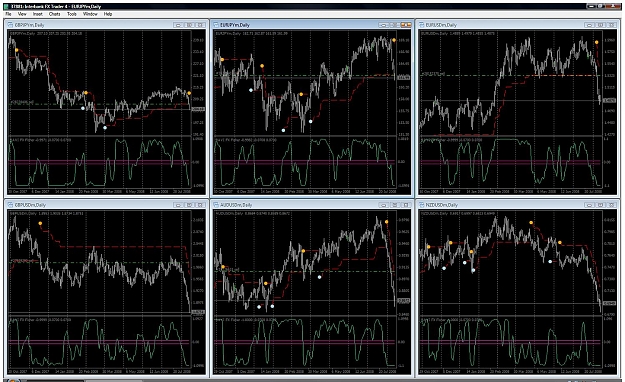Close the AUDUSDm,Daily chart window
The height and width of the screenshot is (382, 625).
coord(406,205)
